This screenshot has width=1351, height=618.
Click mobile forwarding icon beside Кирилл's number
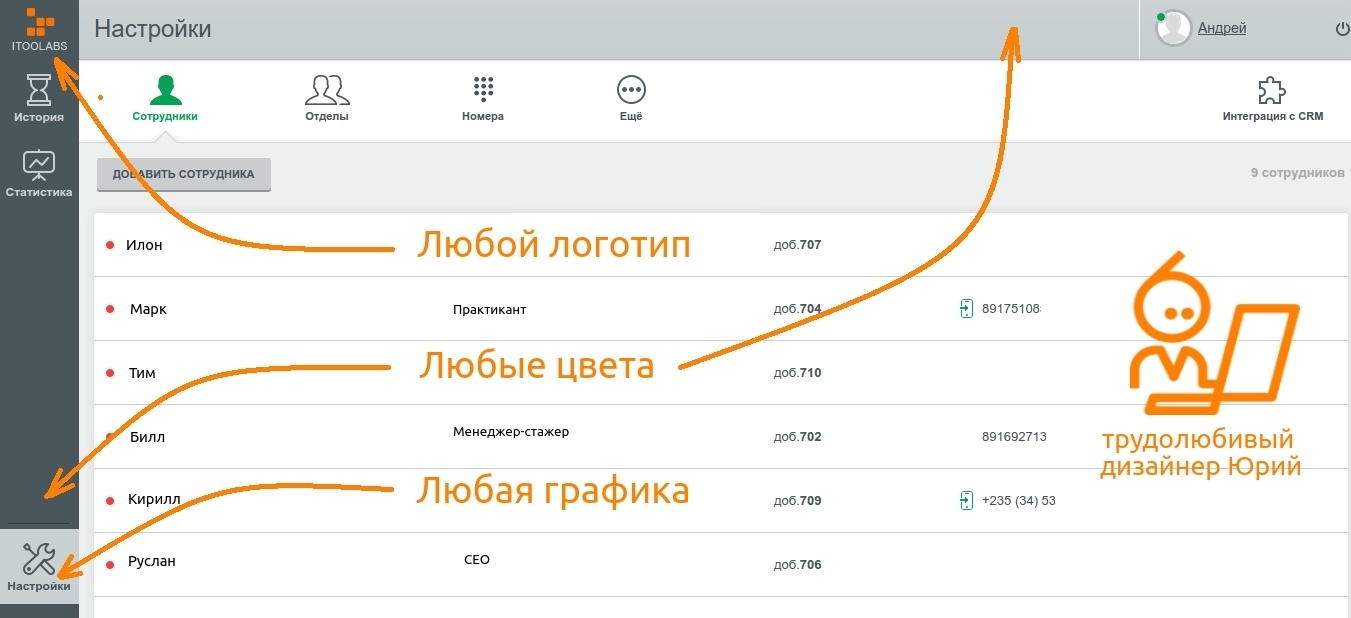(x=966, y=500)
